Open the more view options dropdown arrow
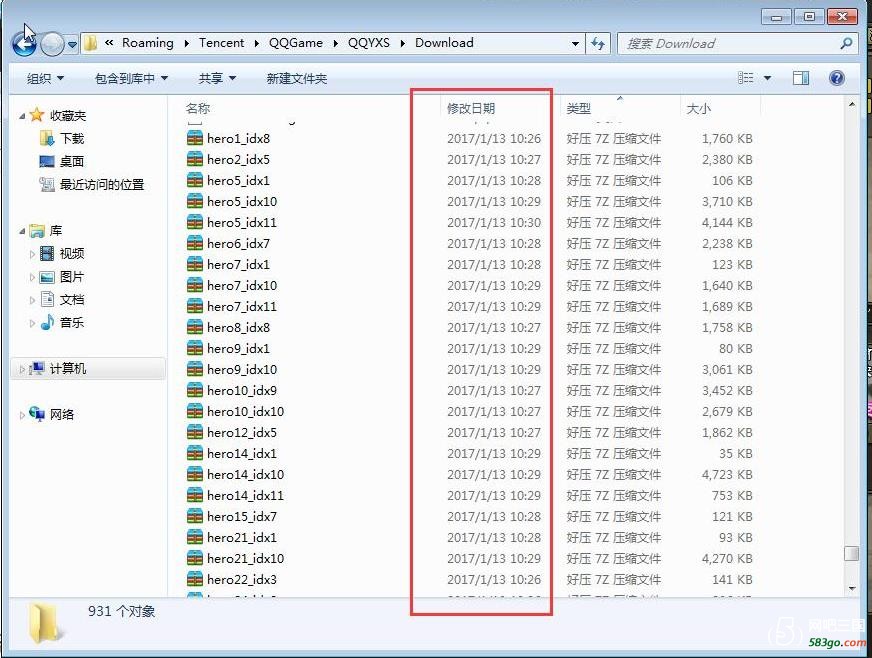Image resolution: width=872 pixels, height=658 pixels. pos(767,78)
